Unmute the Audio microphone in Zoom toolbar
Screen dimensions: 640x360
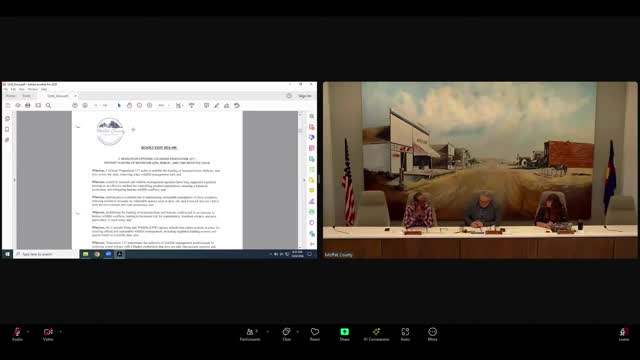point(17,334)
